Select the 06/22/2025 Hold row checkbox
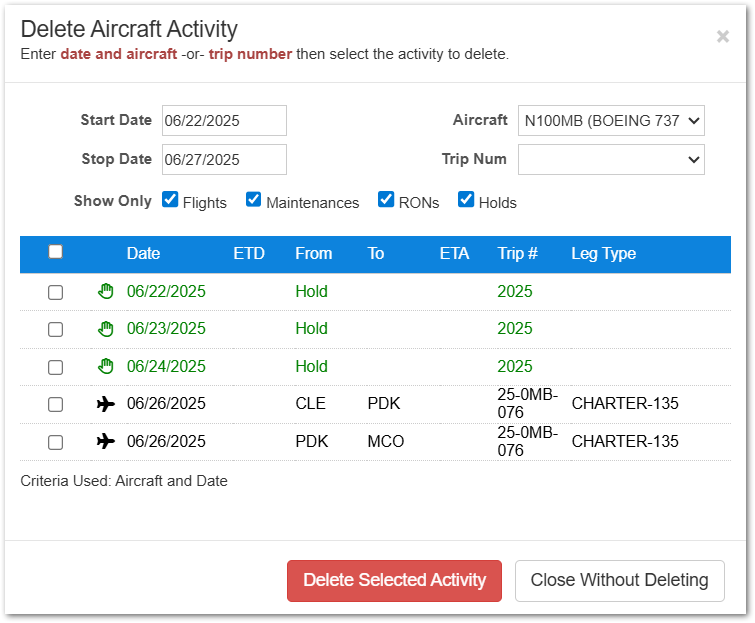 point(56,292)
